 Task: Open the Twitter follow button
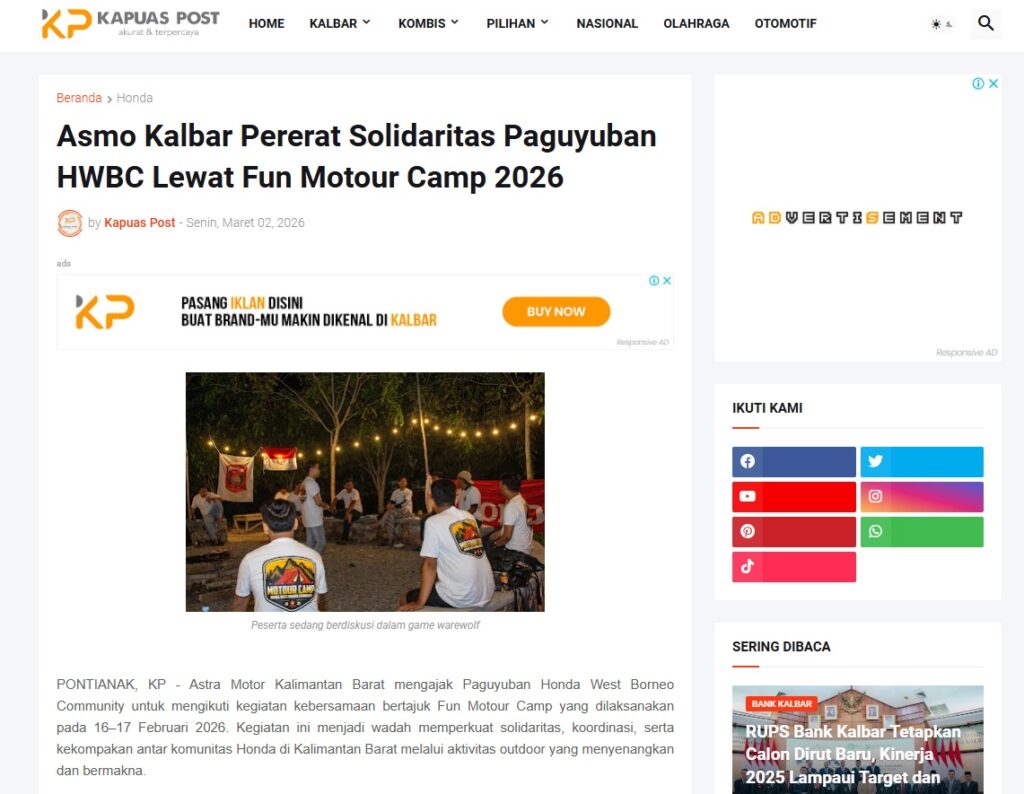point(921,462)
